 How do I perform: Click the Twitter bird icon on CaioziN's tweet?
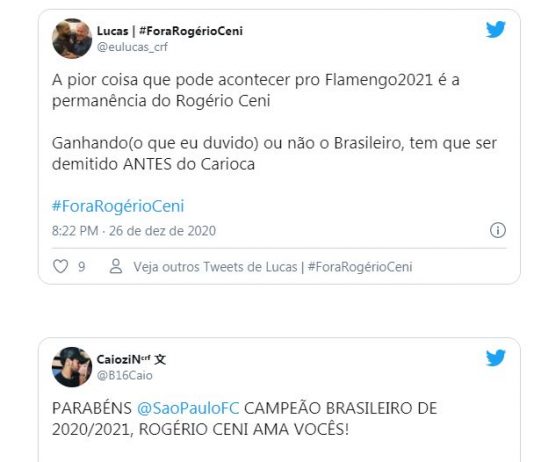tap(496, 358)
